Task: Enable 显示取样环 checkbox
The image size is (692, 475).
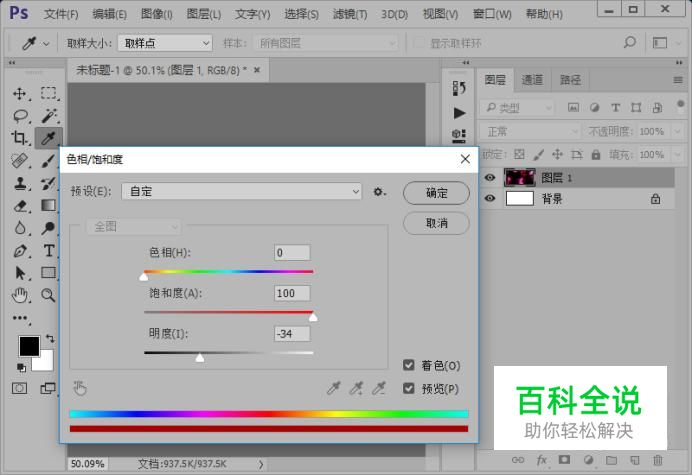Action: [418, 43]
